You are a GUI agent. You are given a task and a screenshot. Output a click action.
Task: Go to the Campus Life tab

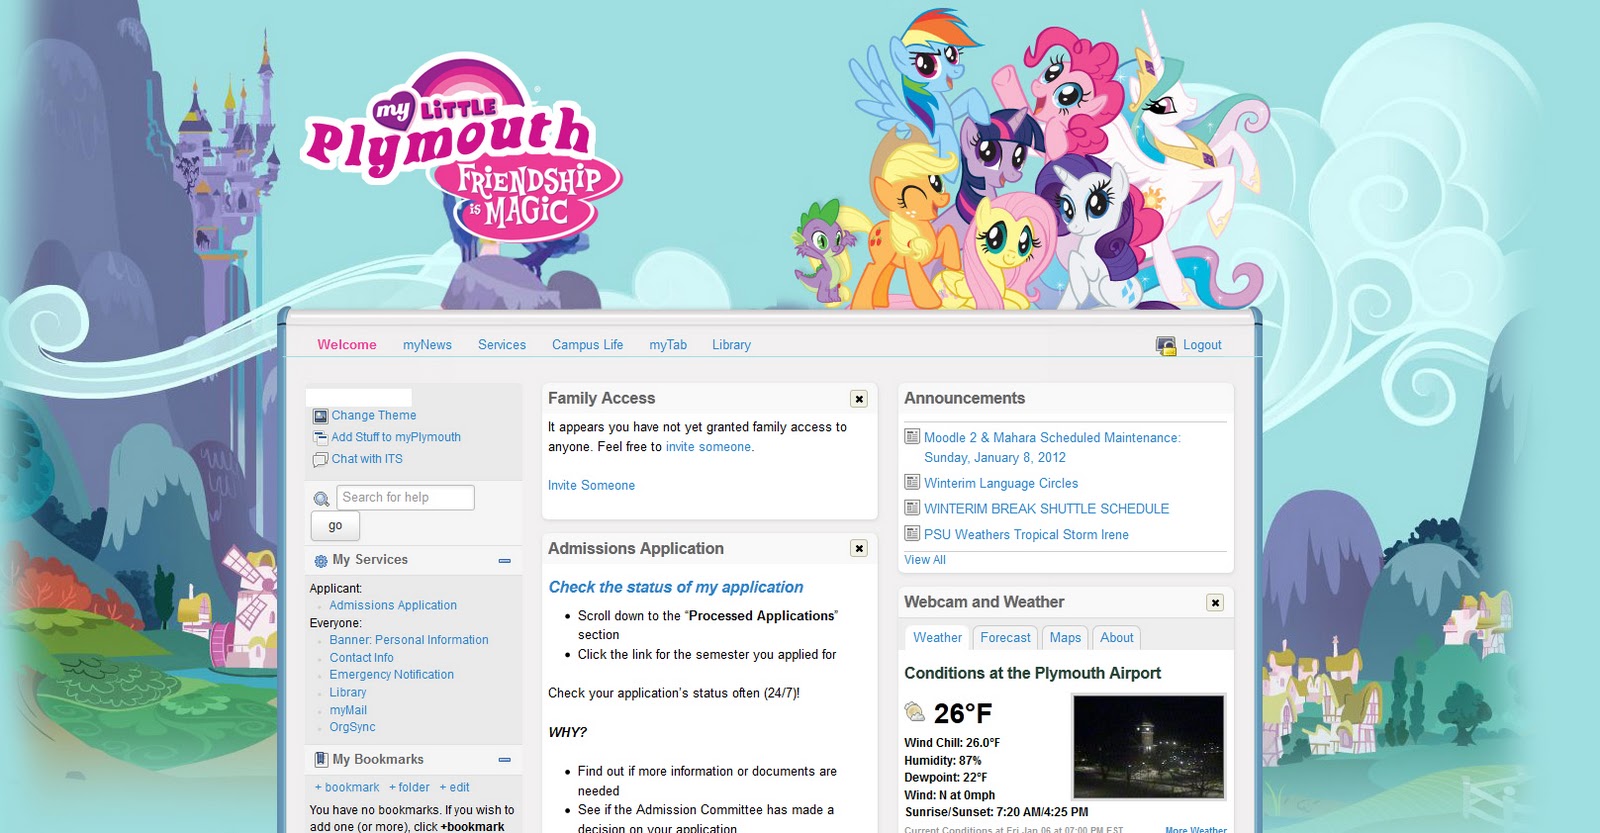pos(587,345)
